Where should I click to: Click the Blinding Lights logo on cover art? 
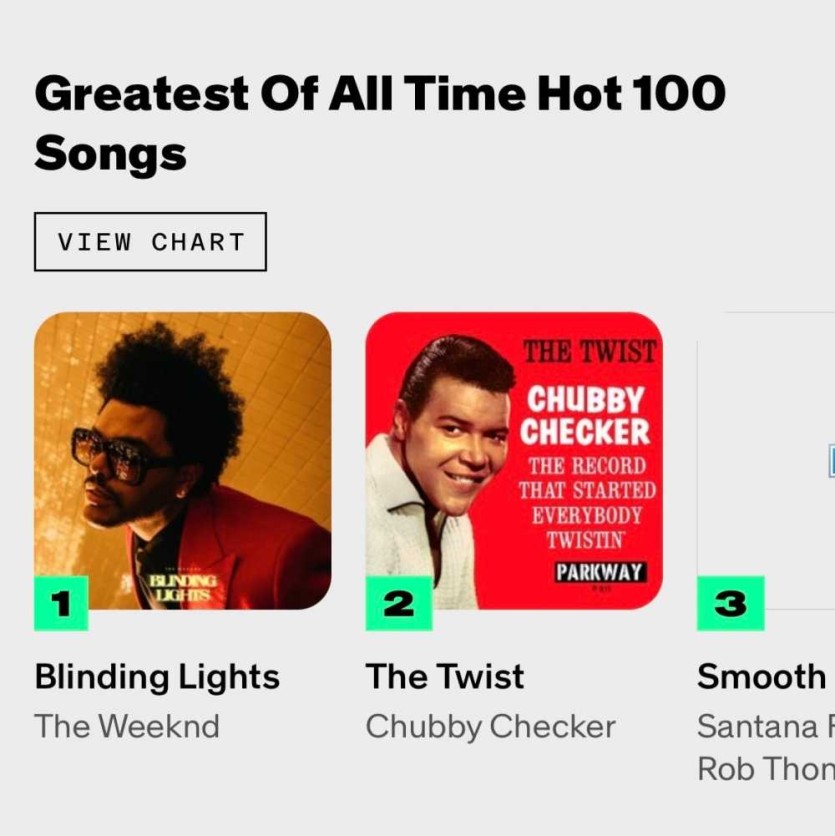pyautogui.click(x=181, y=588)
